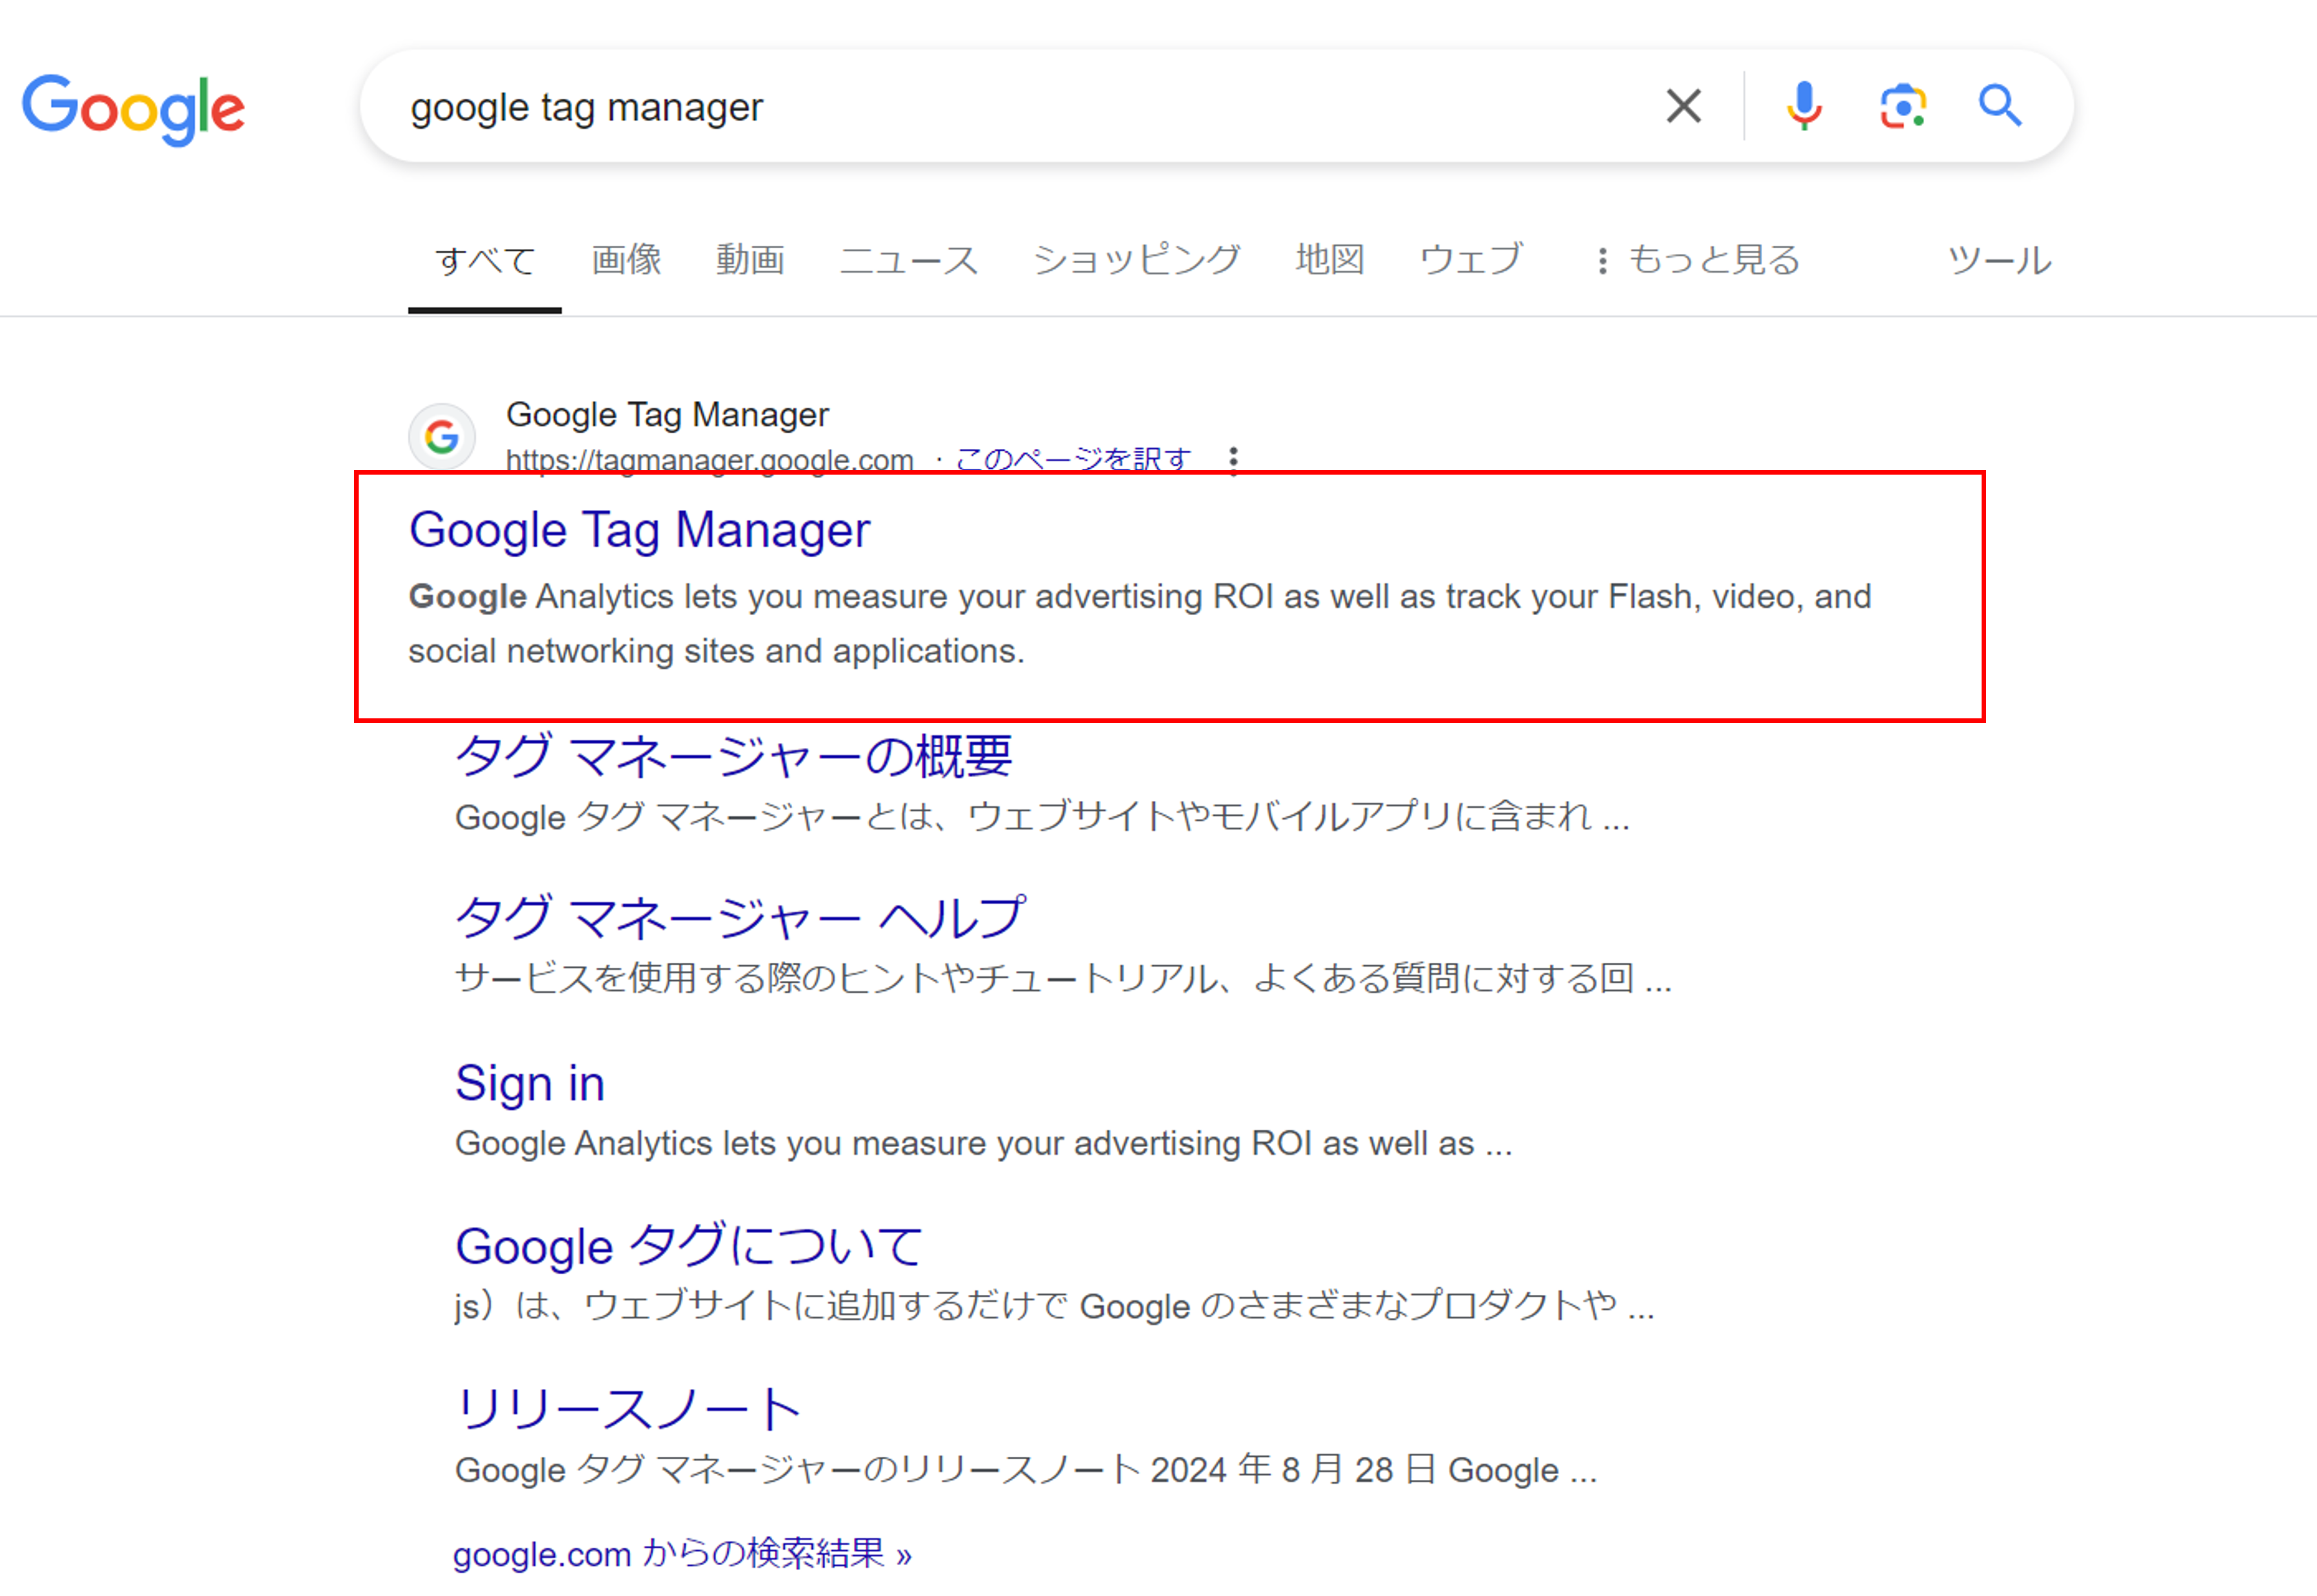Open the タグ マネージャーの概要 link
This screenshot has height=1596, width=2317.
(733, 756)
